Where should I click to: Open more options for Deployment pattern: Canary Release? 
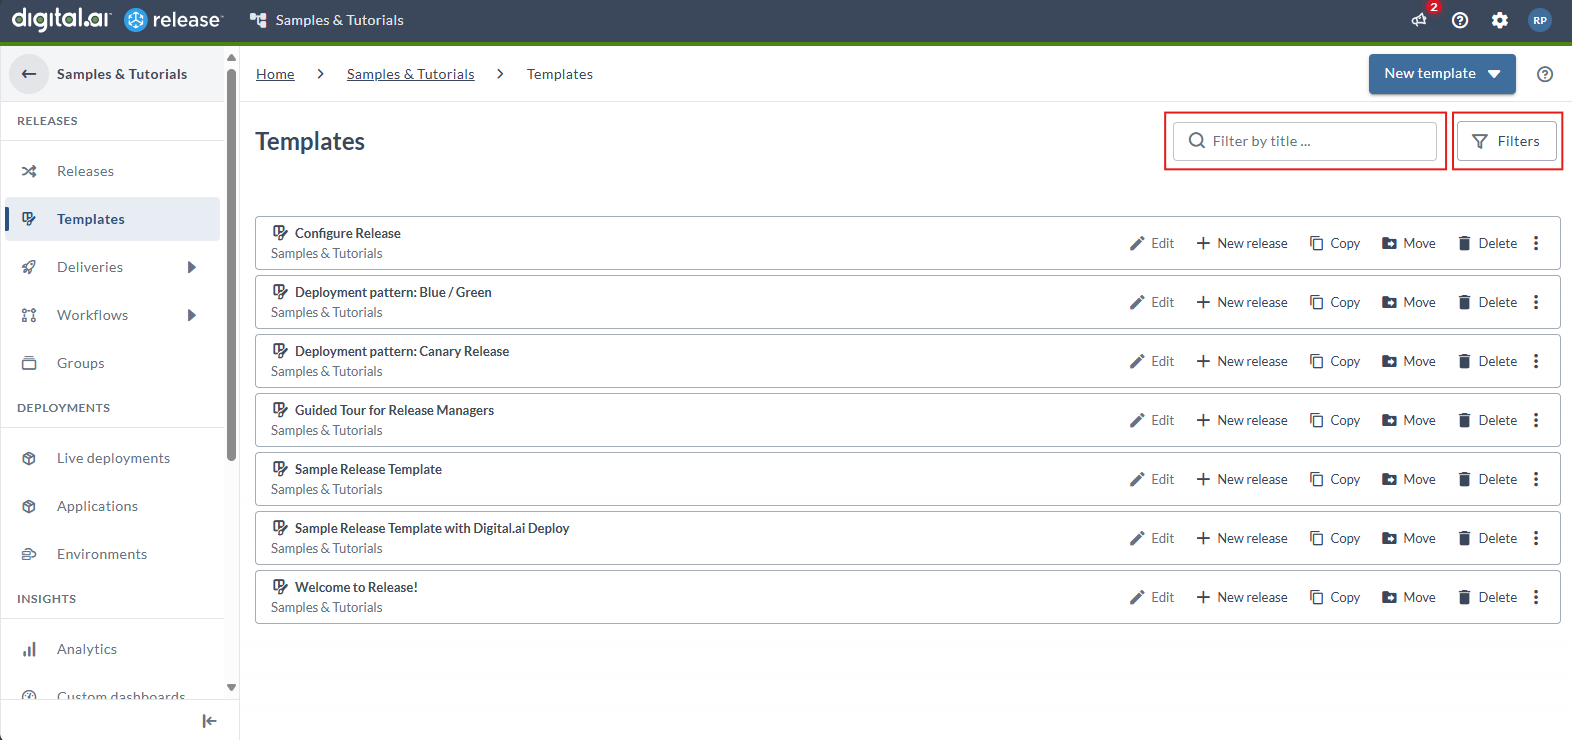click(1536, 361)
